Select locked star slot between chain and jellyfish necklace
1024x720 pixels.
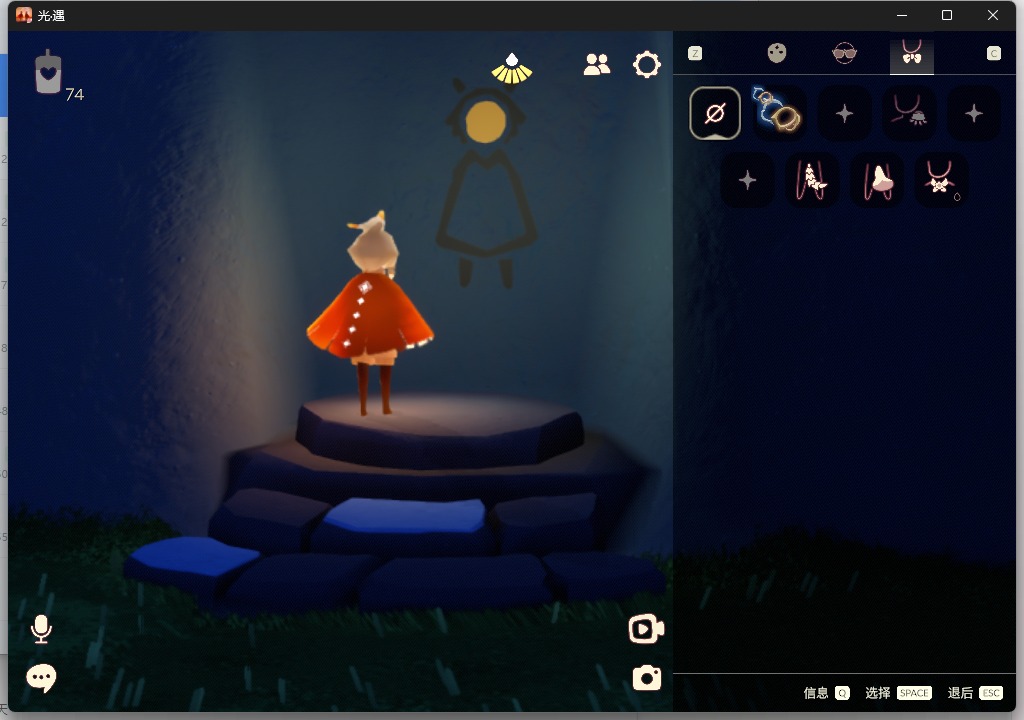click(844, 114)
